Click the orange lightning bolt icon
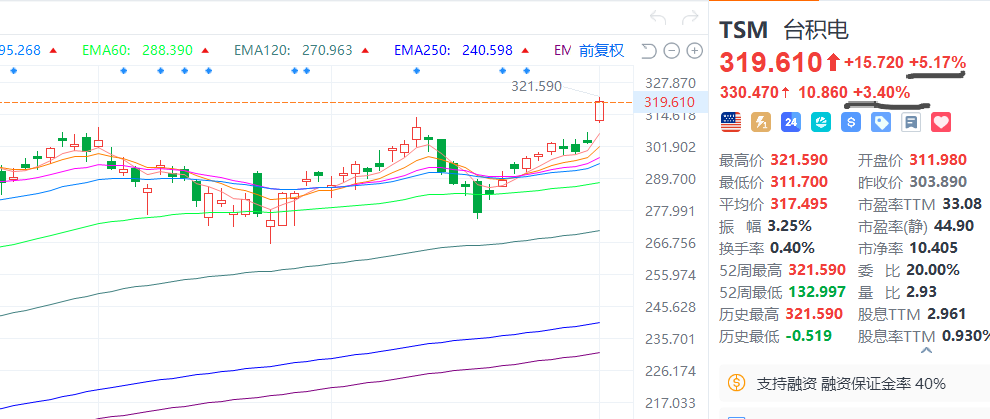Viewport: 990px width, 419px height. pos(759,122)
